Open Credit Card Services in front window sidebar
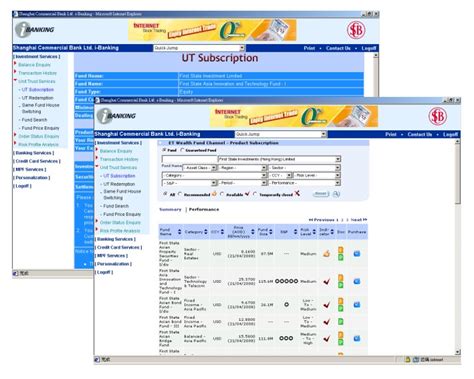Screen dimensions: 474x379 click(x=119, y=247)
